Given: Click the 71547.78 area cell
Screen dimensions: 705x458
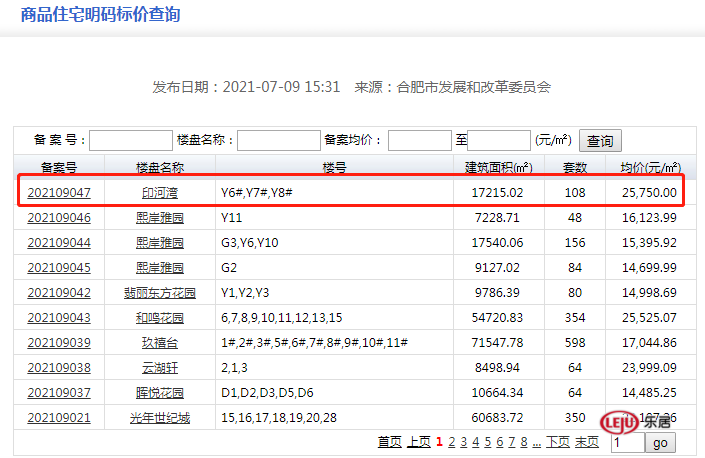Looking at the screenshot, I should tap(497, 343).
